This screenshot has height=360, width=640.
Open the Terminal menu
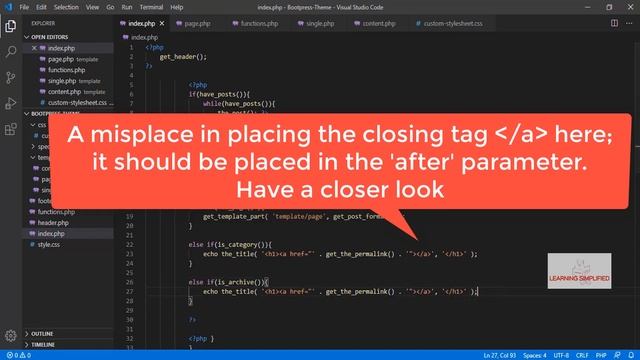pos(151,7)
